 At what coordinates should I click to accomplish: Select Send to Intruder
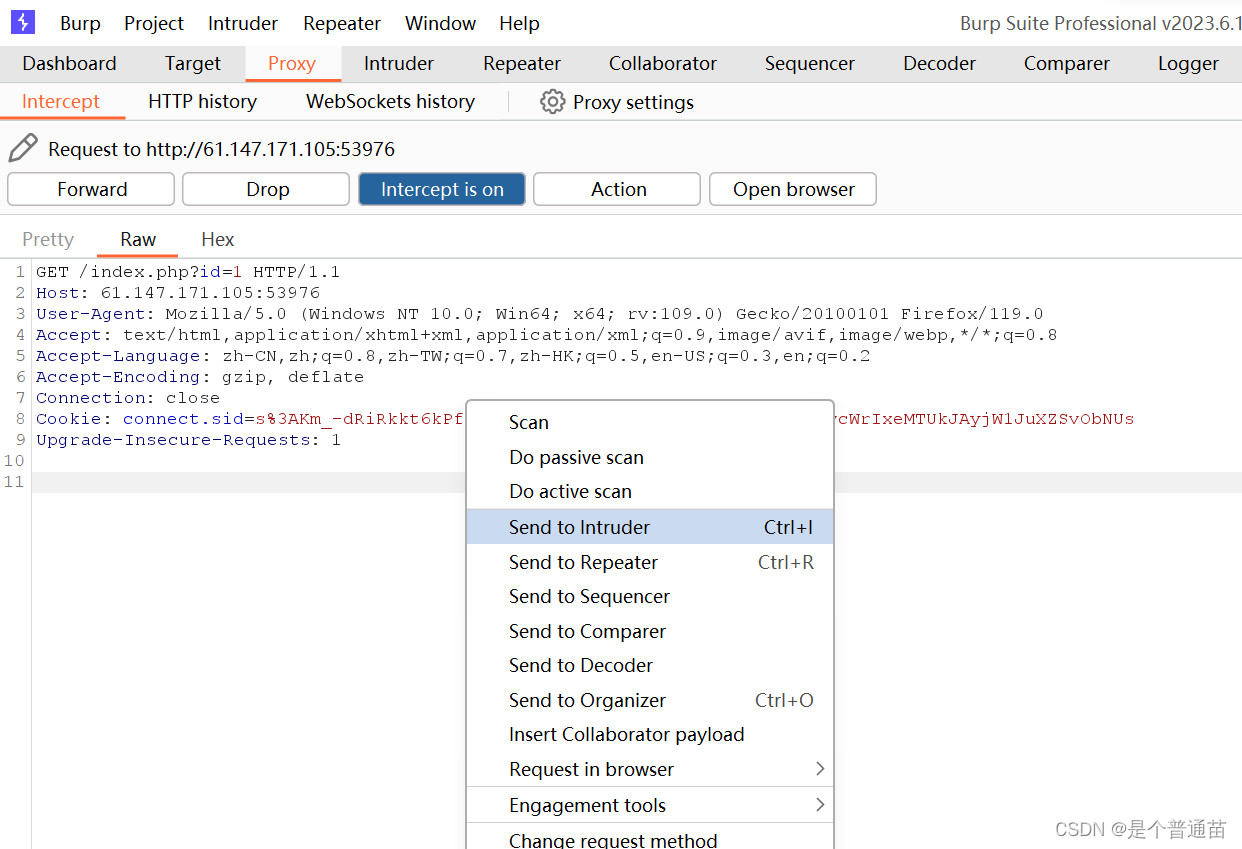click(x=650, y=527)
